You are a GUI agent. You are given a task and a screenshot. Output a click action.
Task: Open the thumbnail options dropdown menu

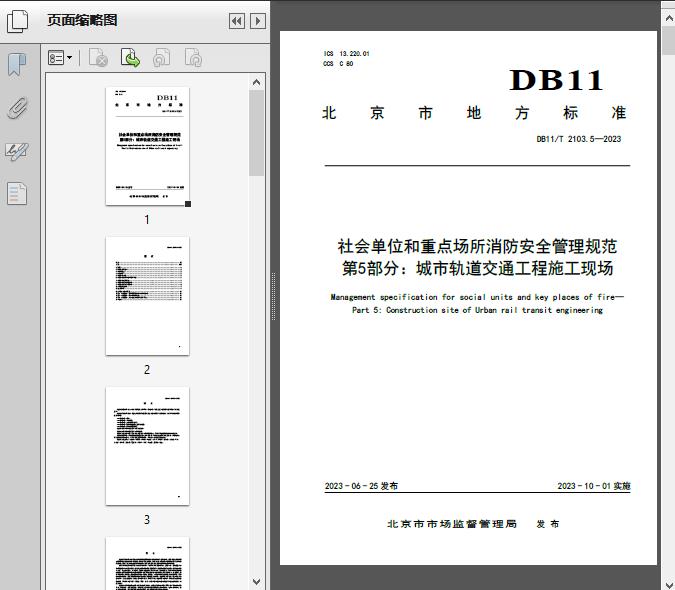coord(60,59)
